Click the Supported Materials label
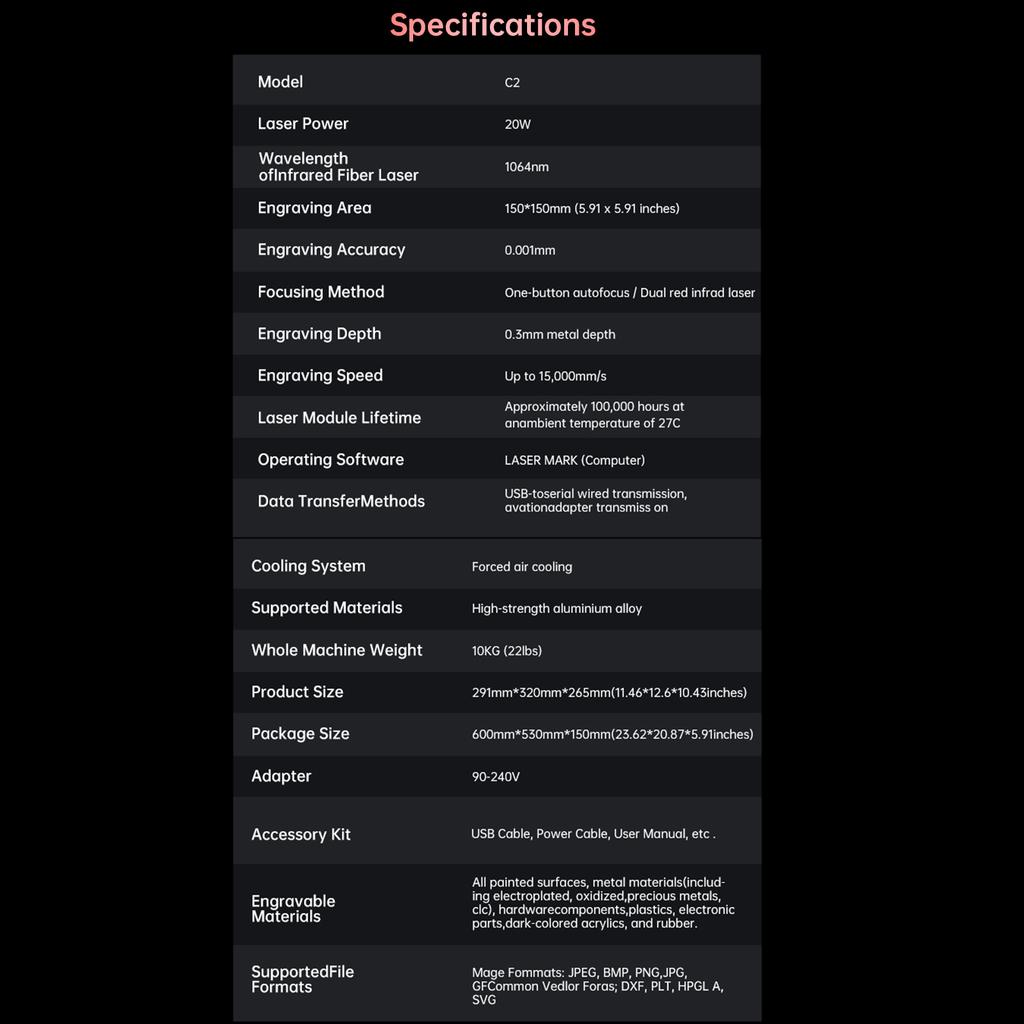This screenshot has height=1024, width=1024. coord(326,608)
